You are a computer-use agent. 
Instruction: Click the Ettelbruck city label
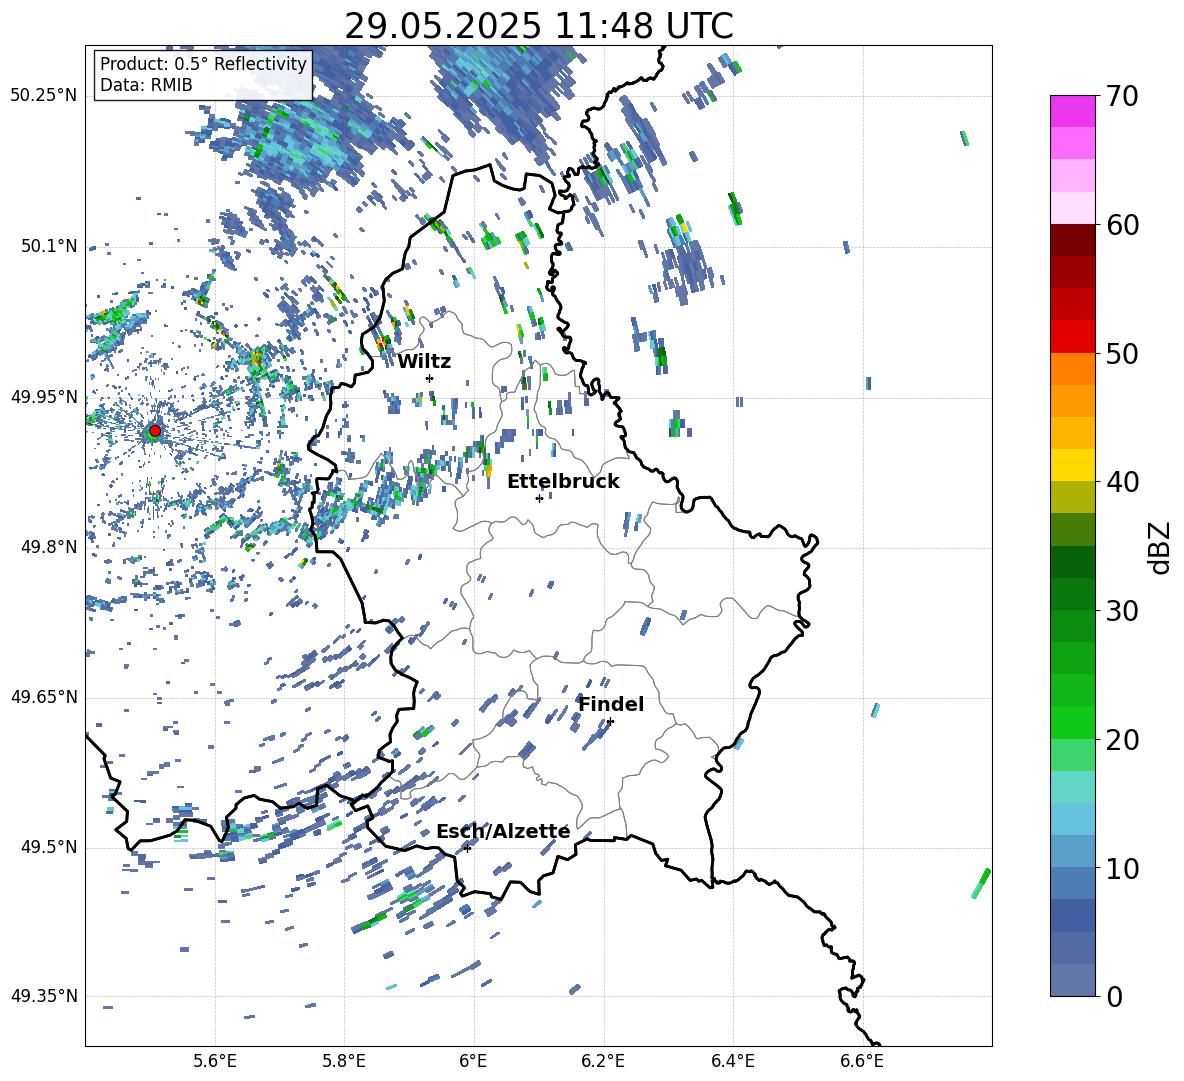563,482
